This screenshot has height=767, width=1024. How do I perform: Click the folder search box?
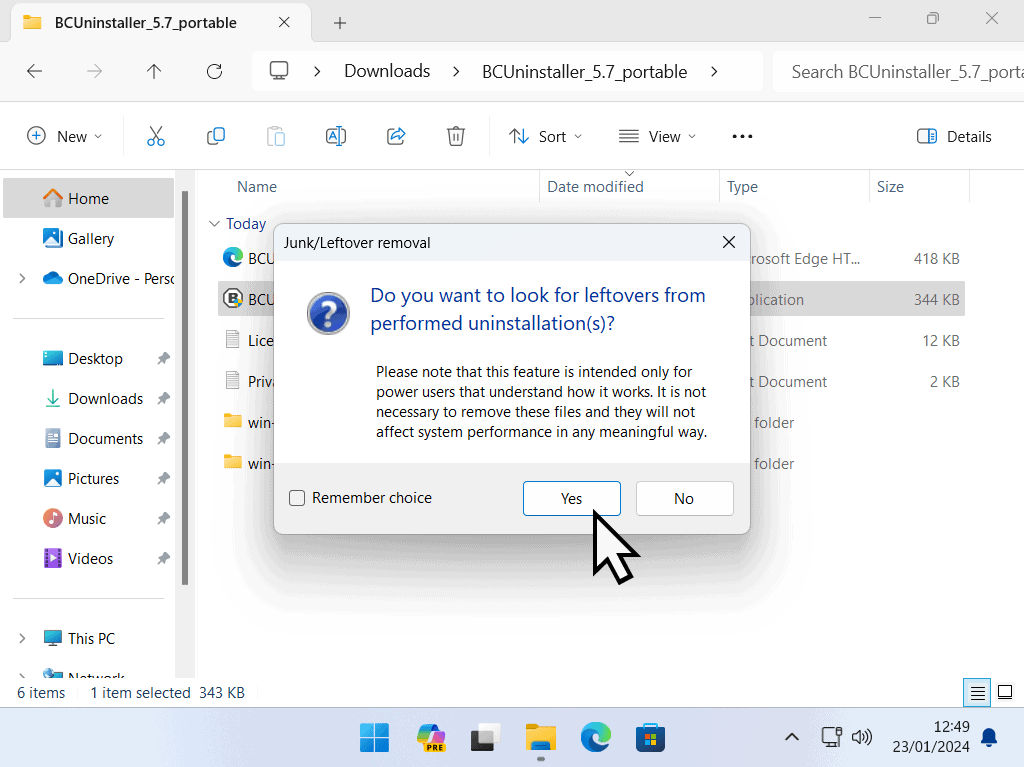(x=900, y=71)
